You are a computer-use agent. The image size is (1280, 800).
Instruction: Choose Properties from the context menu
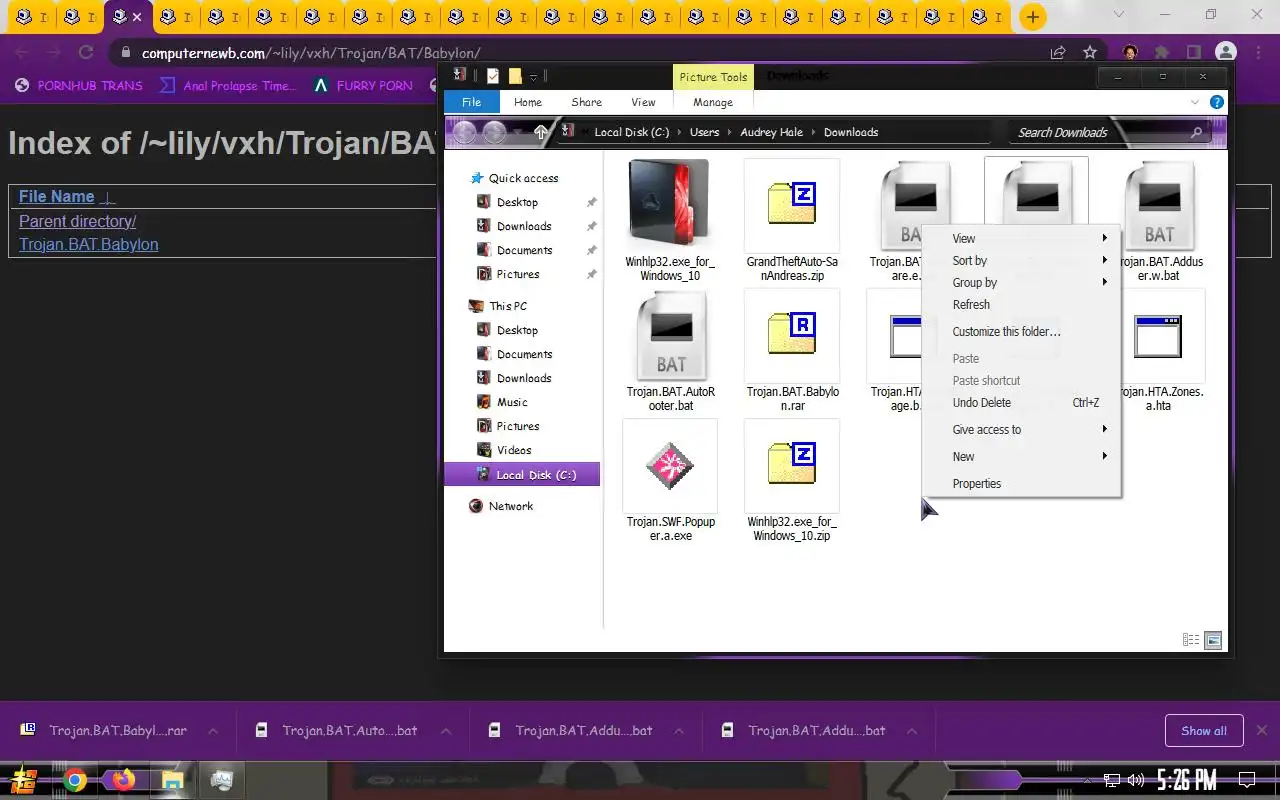[x=1022, y=483]
